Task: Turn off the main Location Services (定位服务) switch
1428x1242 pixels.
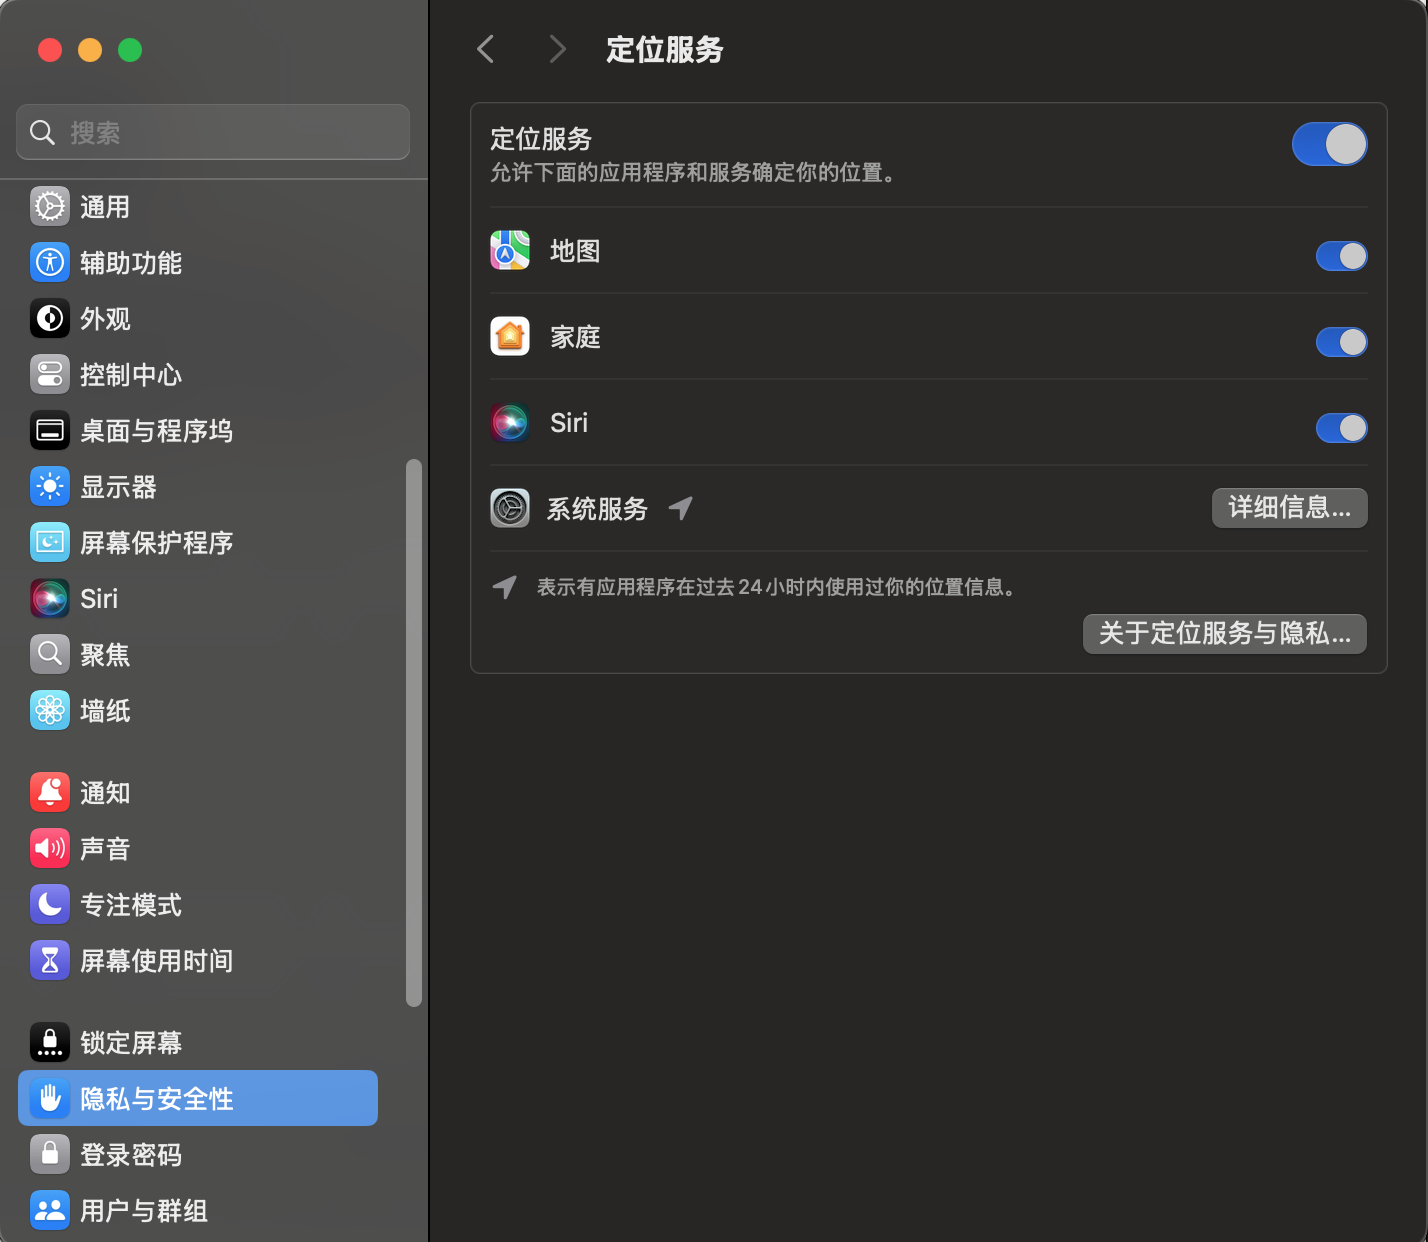Action: [x=1329, y=144]
